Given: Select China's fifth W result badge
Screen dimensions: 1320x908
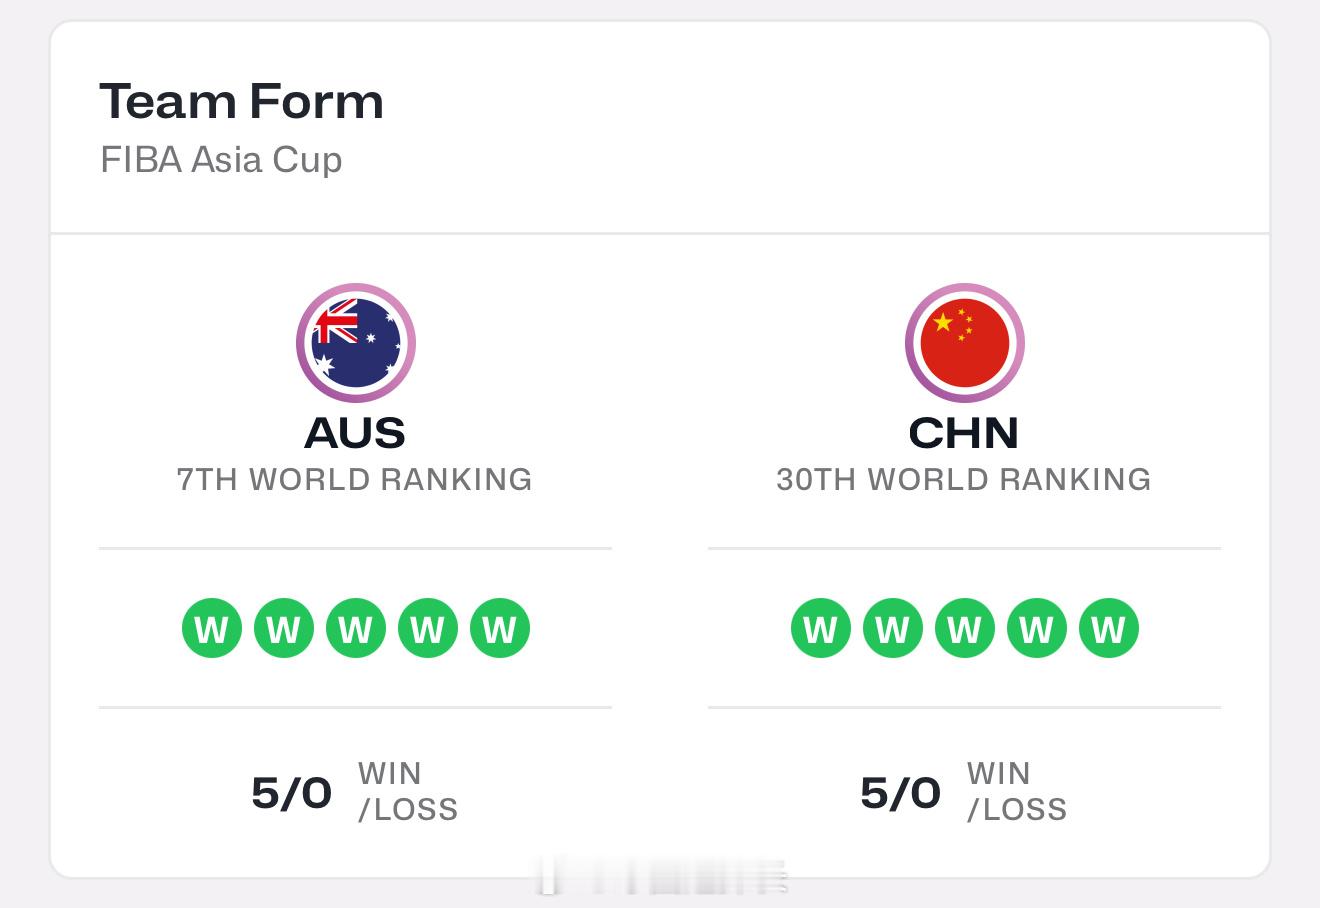Looking at the screenshot, I should [x=1109, y=628].
